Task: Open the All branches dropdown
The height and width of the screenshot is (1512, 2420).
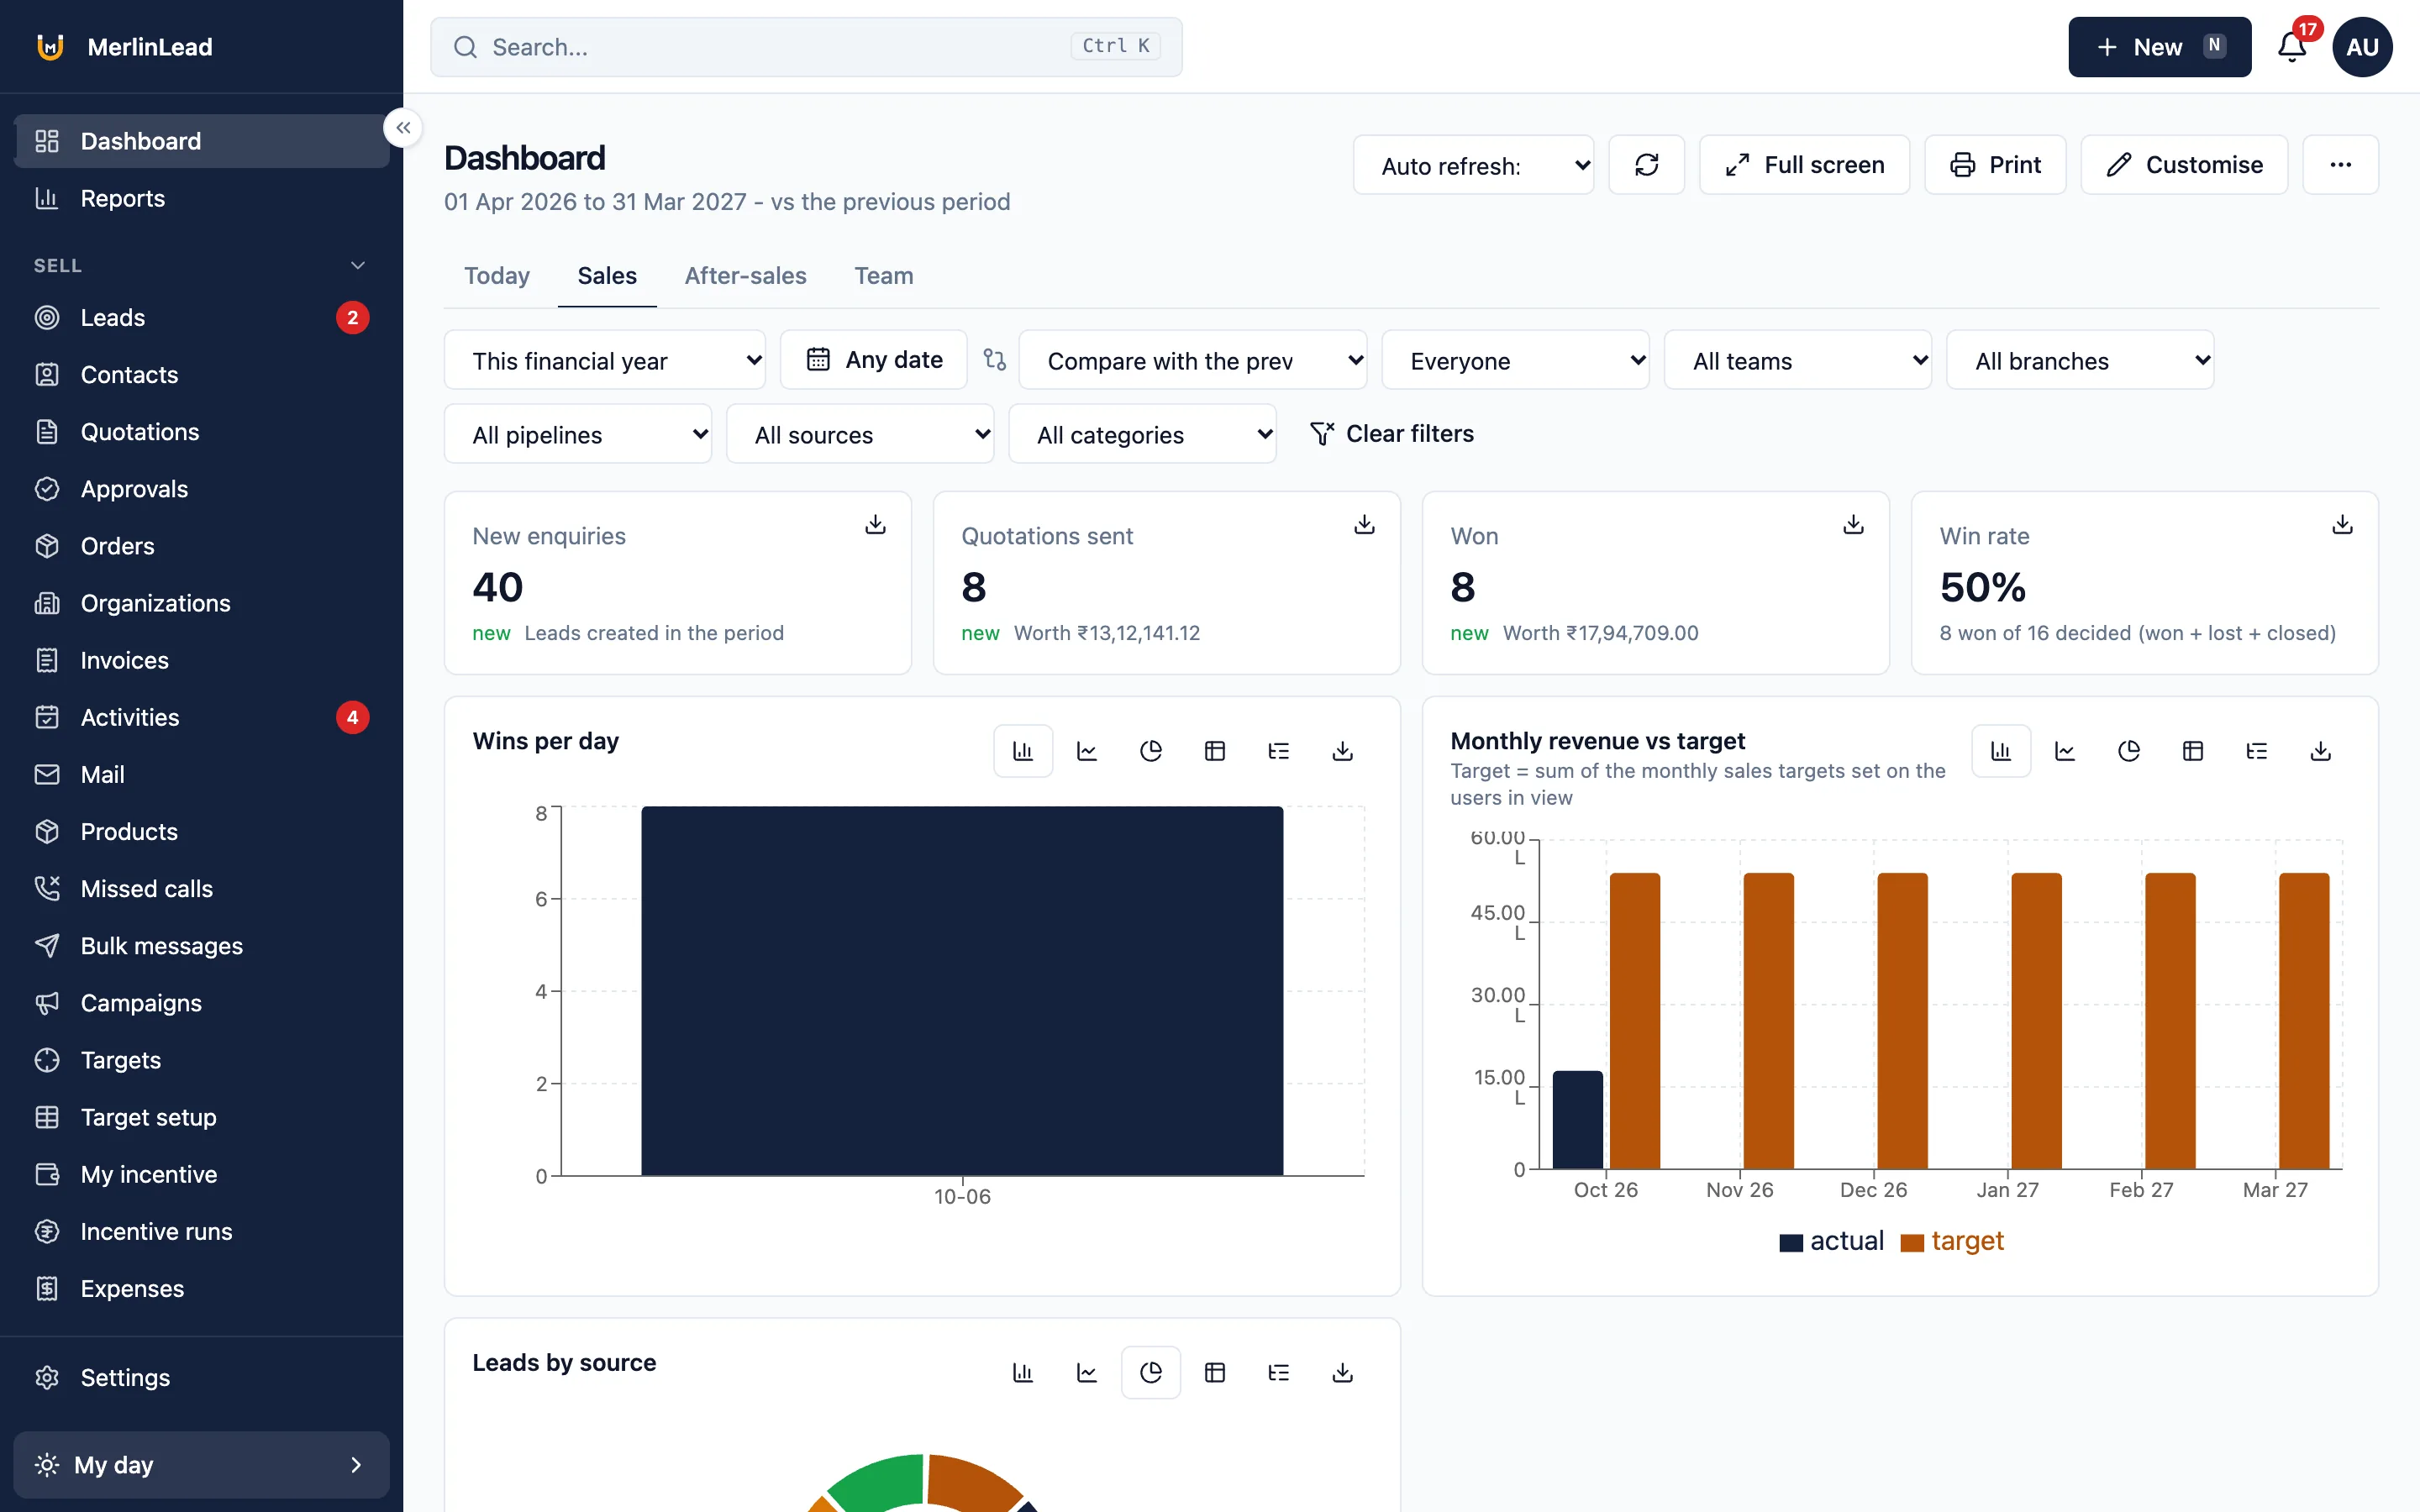Action: coord(2080,360)
